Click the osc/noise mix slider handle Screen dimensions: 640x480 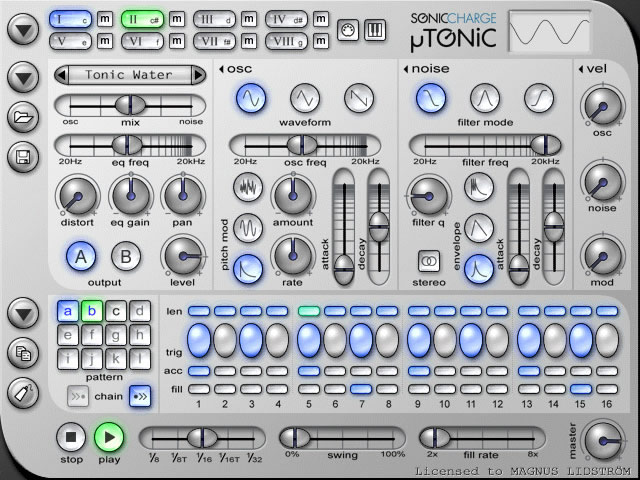click(130, 105)
